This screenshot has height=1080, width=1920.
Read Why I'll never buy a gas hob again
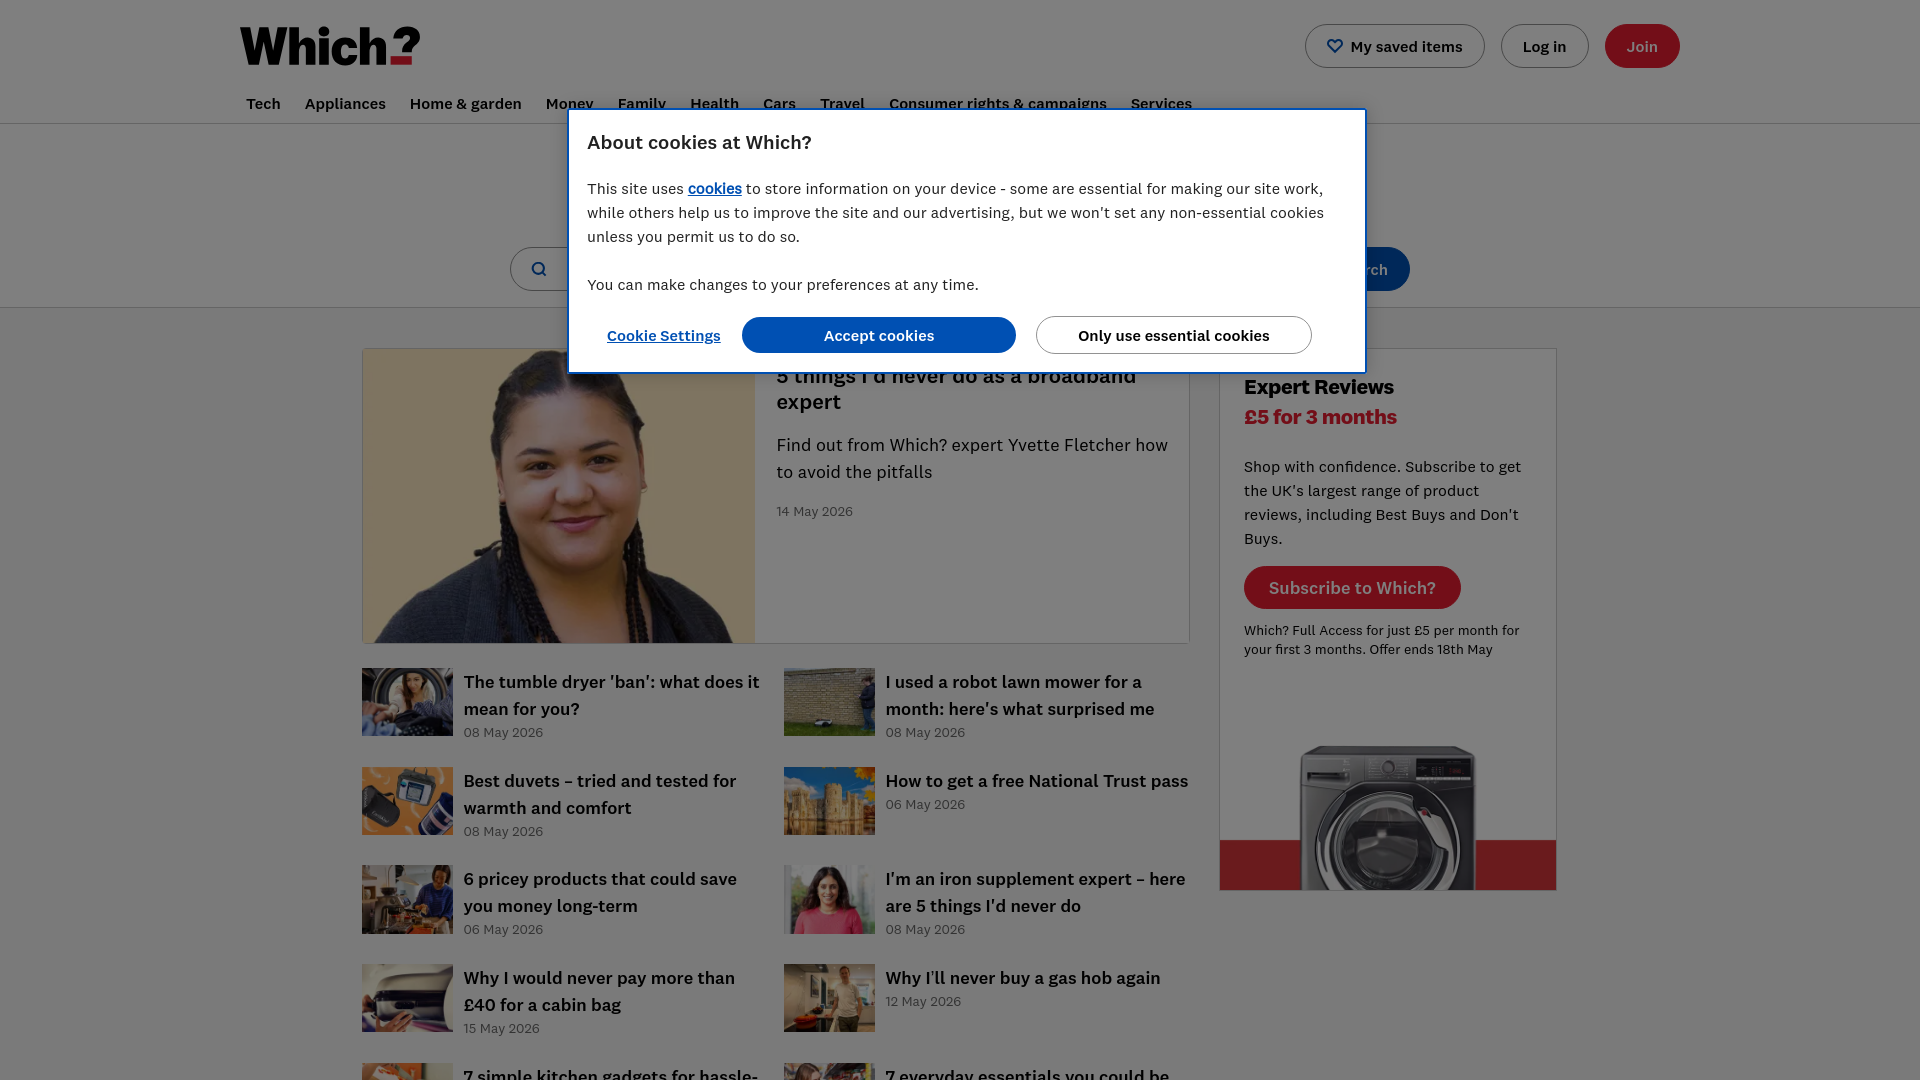point(1022,977)
